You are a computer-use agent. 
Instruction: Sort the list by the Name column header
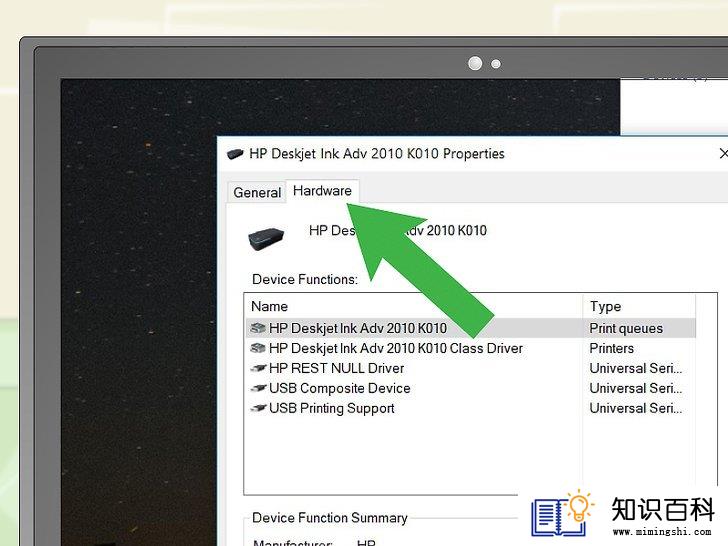click(413, 306)
